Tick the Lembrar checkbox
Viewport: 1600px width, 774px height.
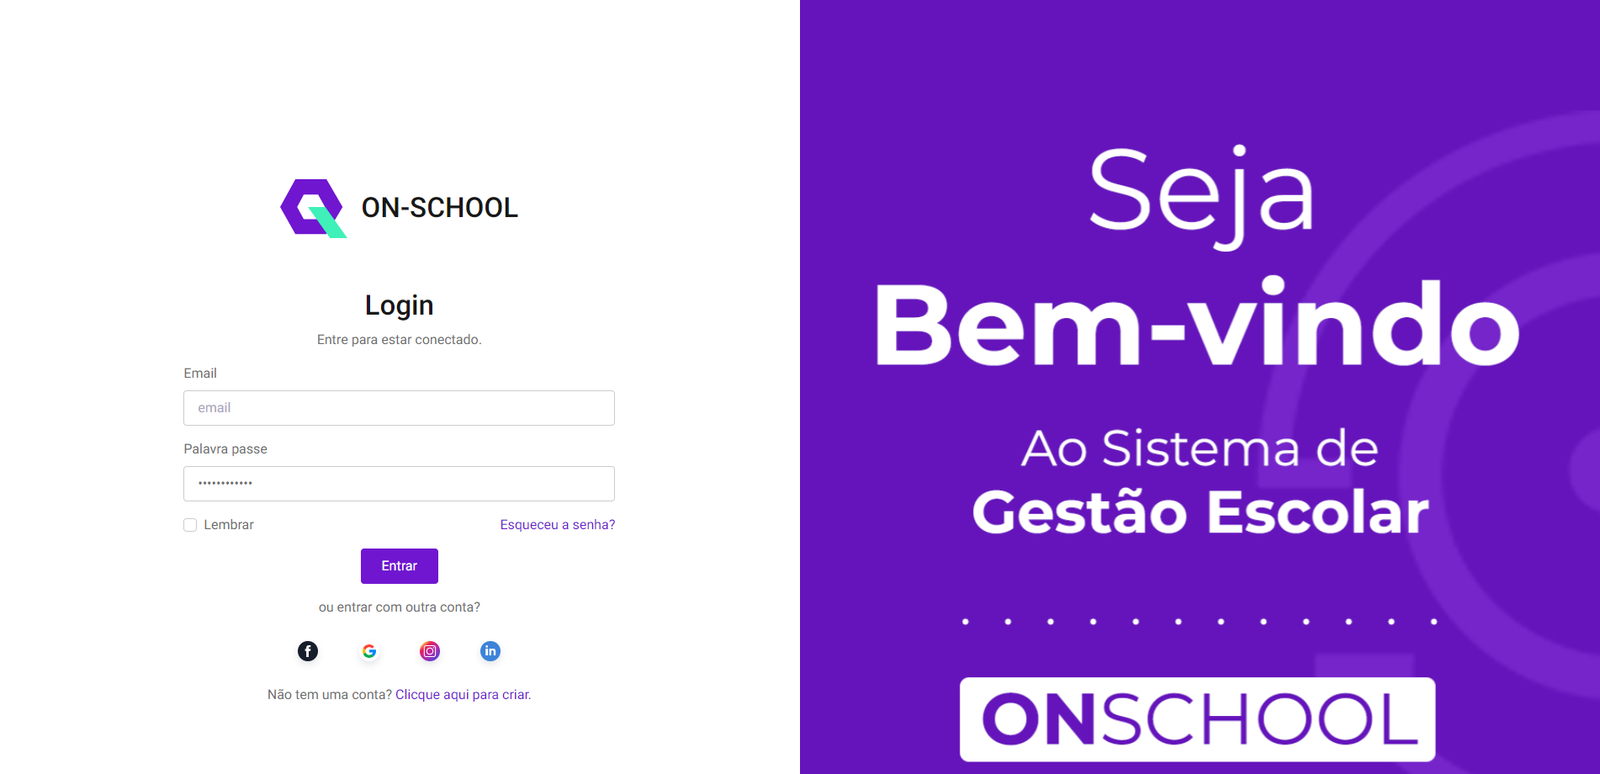(190, 525)
